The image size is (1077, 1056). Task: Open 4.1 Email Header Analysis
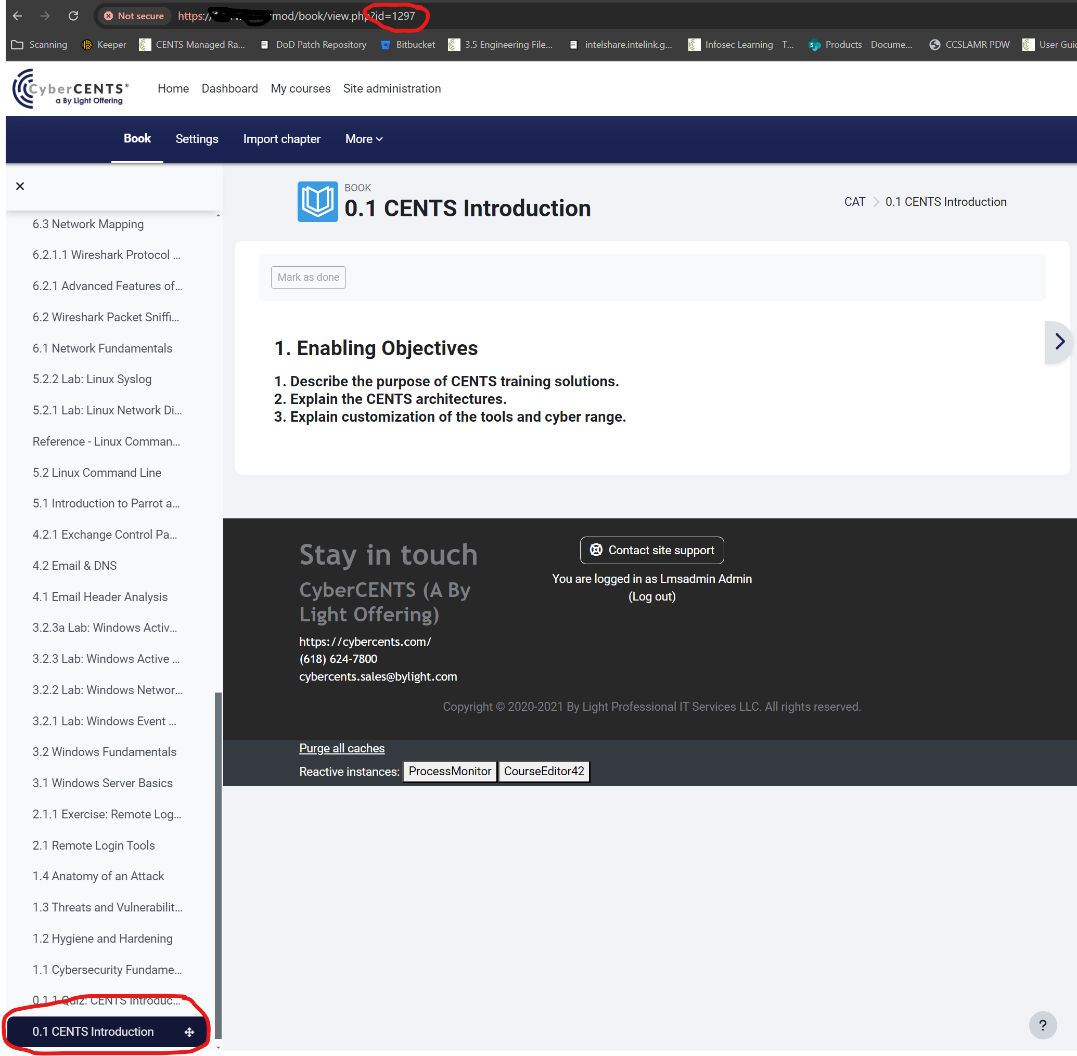(x=100, y=597)
